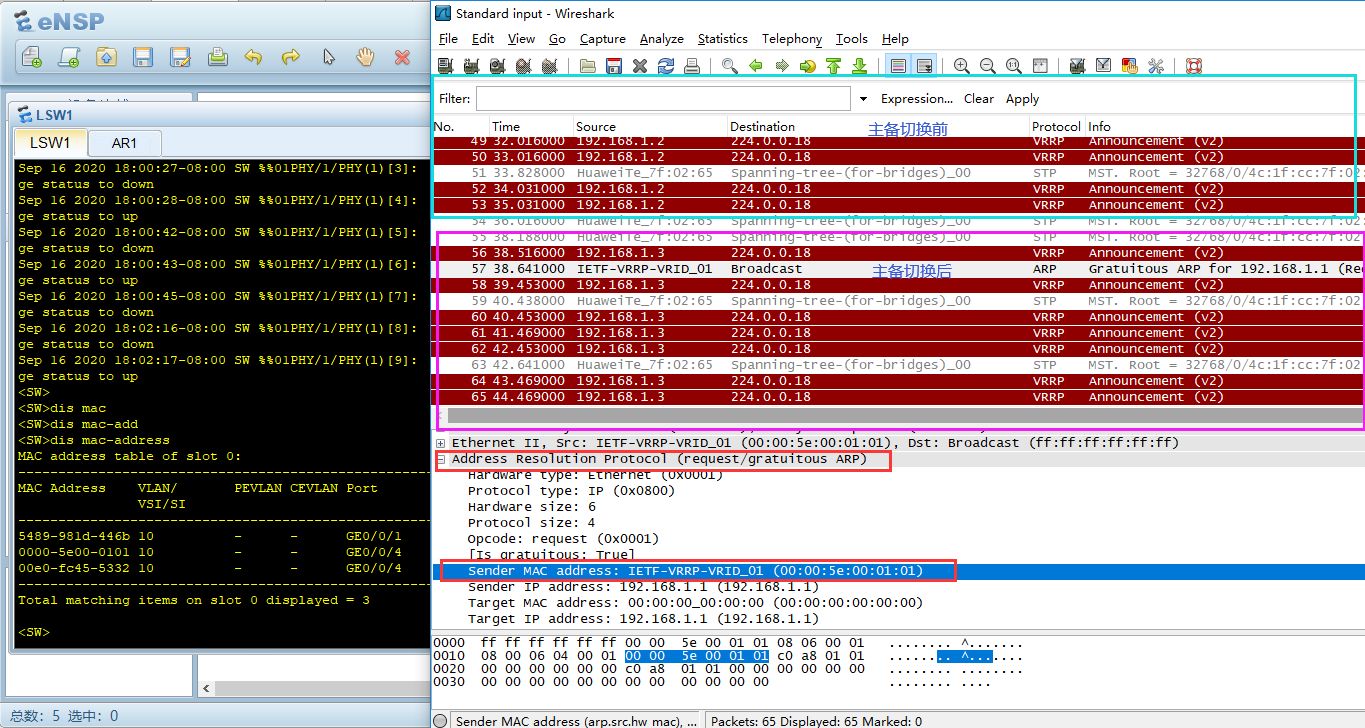Go back in Wireshark packet history
This screenshot has width=1365, height=728.
756,66
